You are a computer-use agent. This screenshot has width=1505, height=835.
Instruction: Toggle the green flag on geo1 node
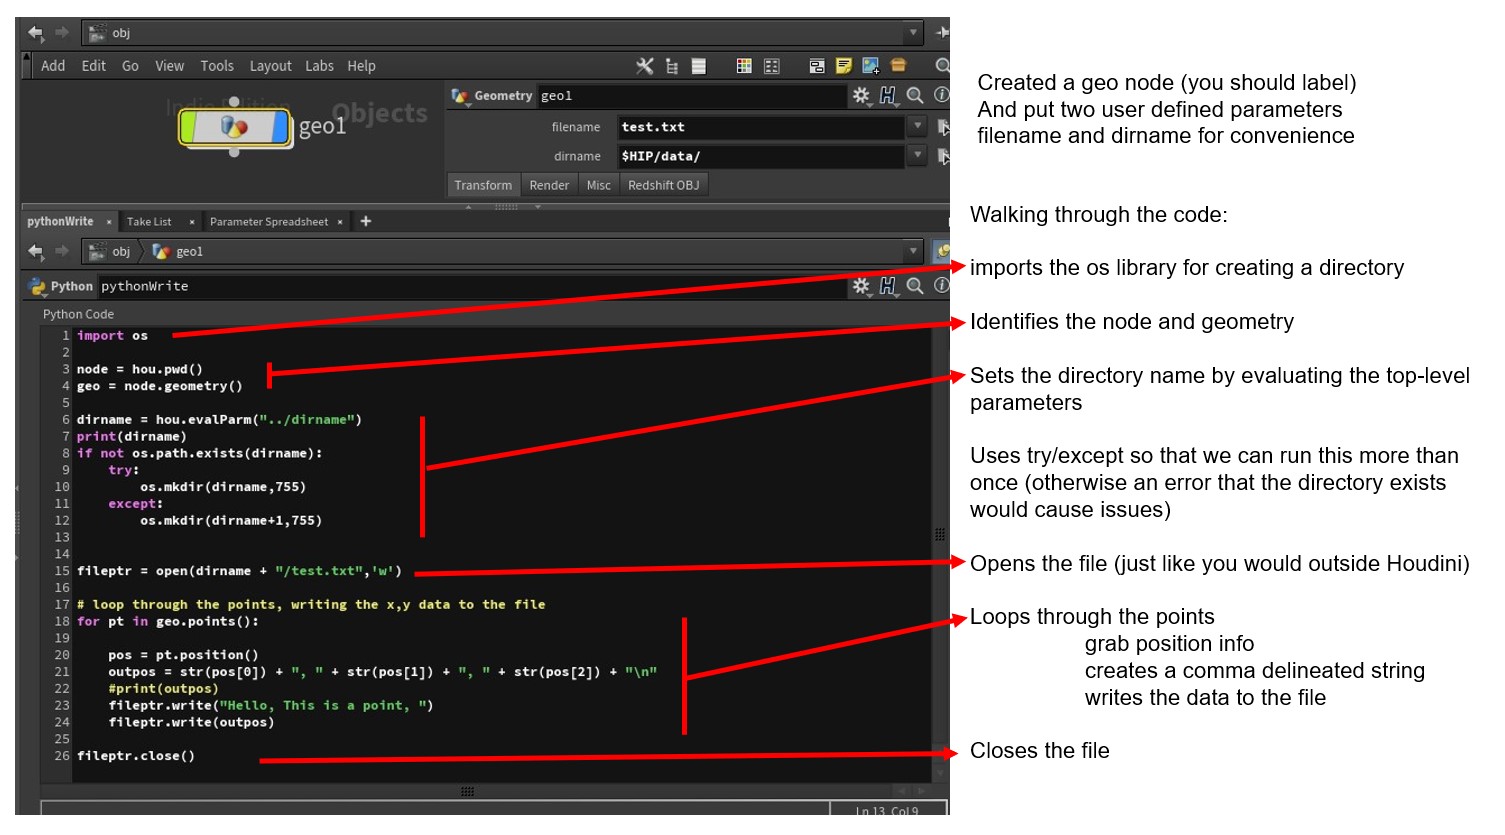189,127
